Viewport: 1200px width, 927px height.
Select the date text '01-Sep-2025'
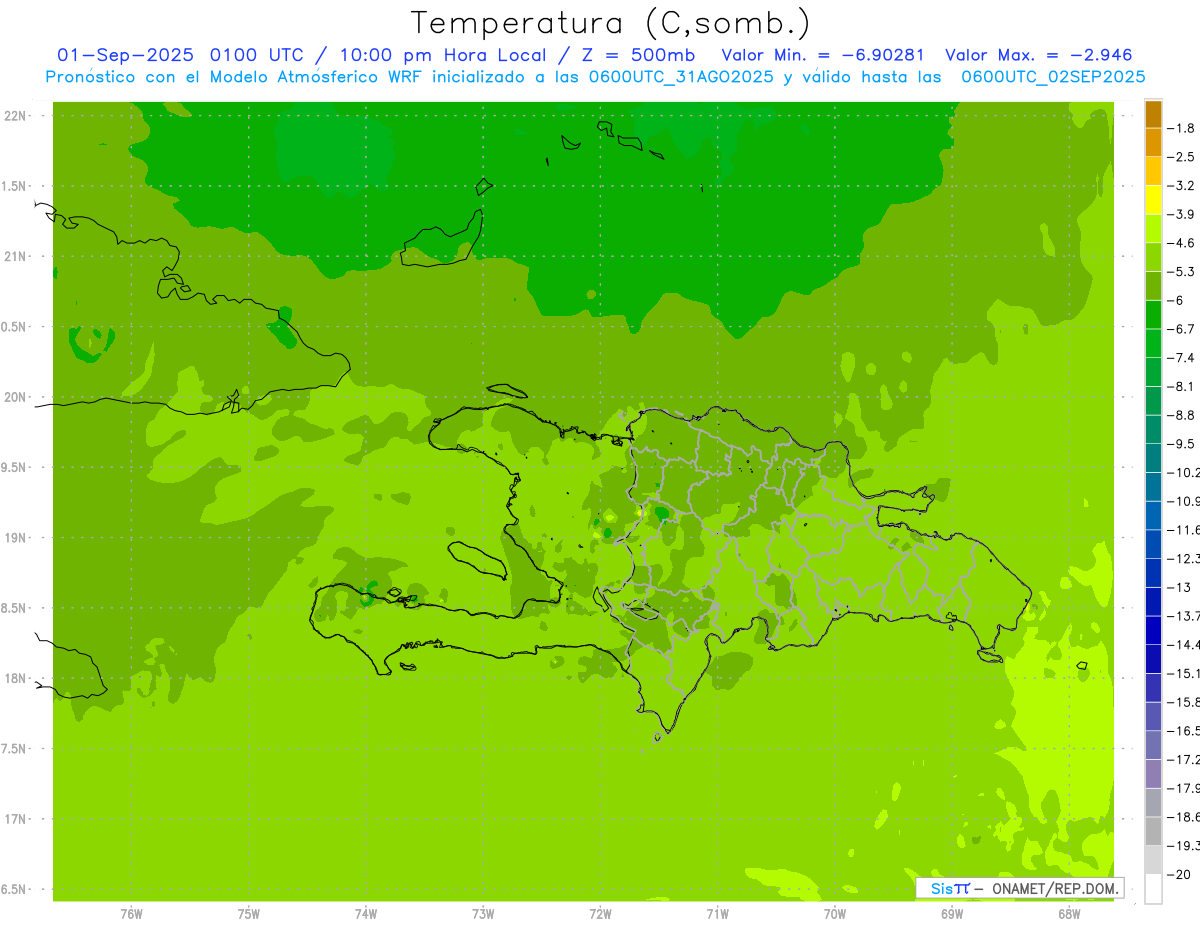(127, 55)
